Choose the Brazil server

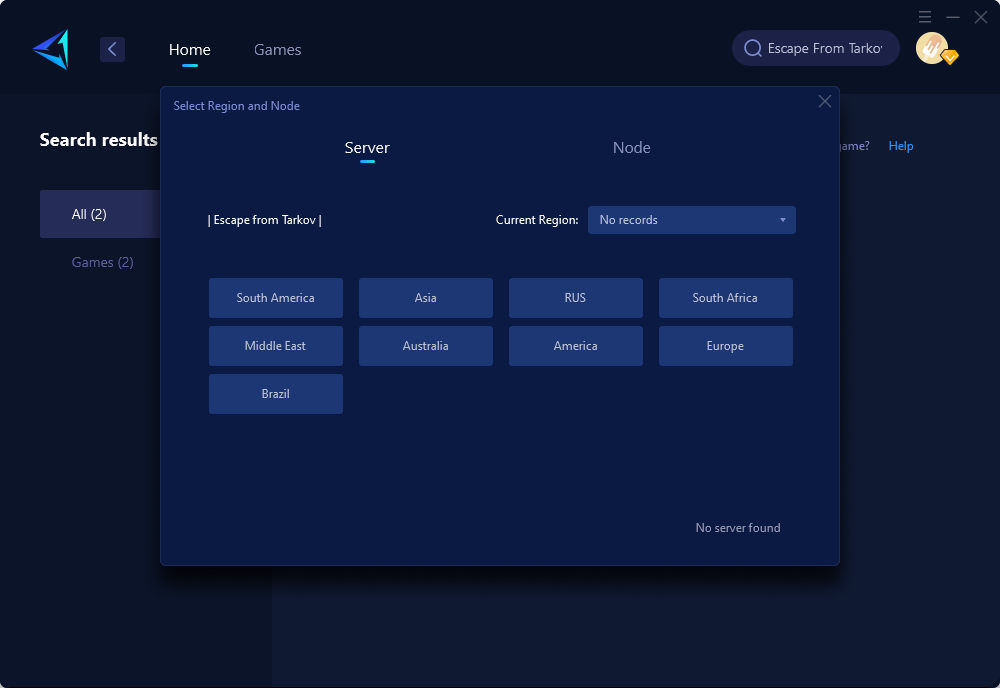click(x=276, y=393)
